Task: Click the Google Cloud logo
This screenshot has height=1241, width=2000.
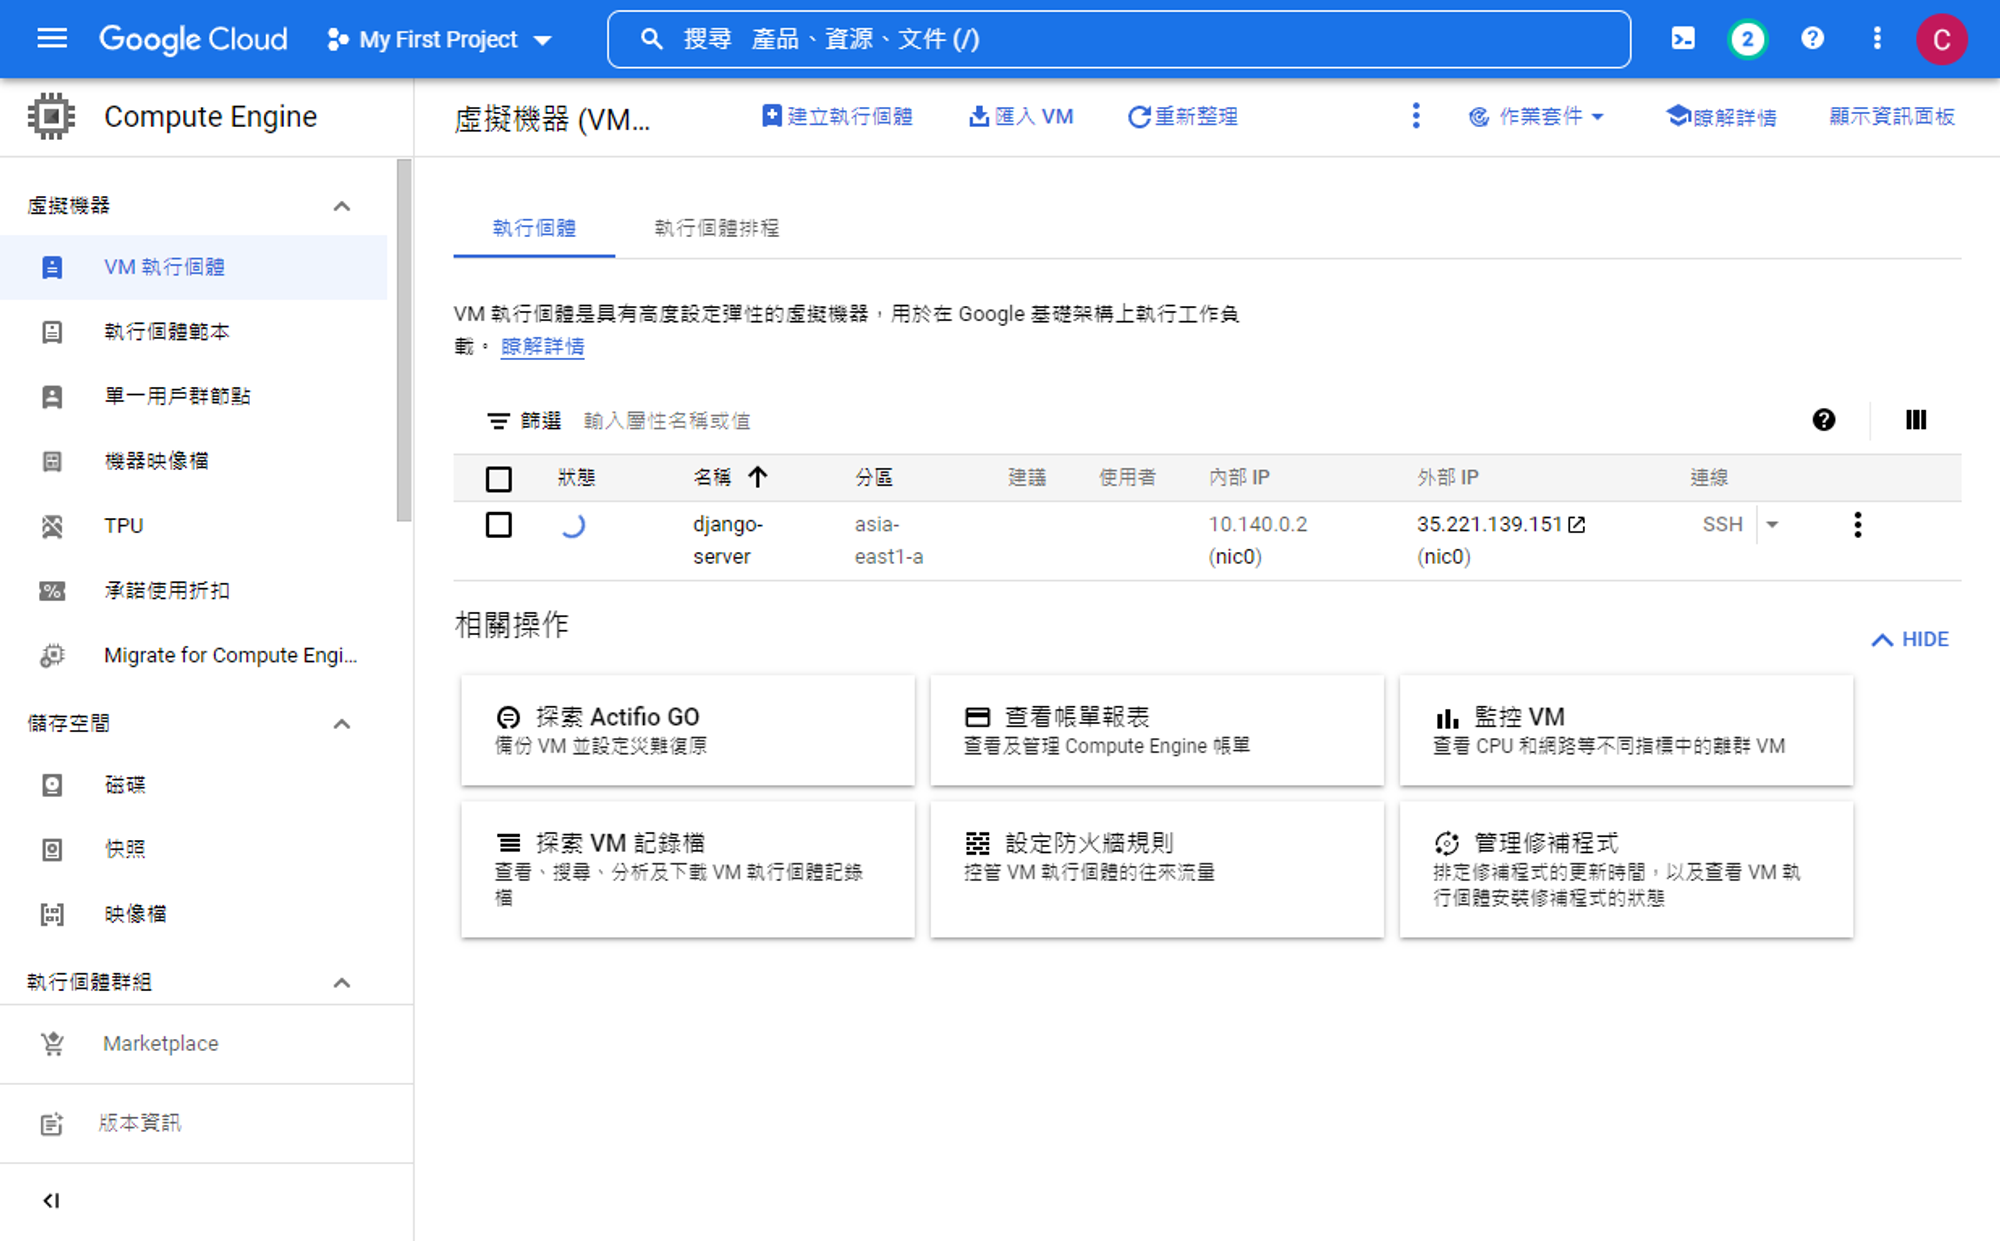Action: 193,39
